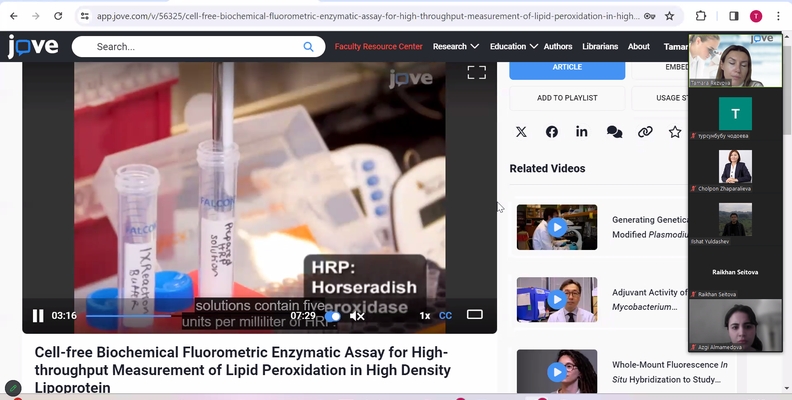Open Adjuvant Activity of Mycobacterium title

tap(650, 299)
